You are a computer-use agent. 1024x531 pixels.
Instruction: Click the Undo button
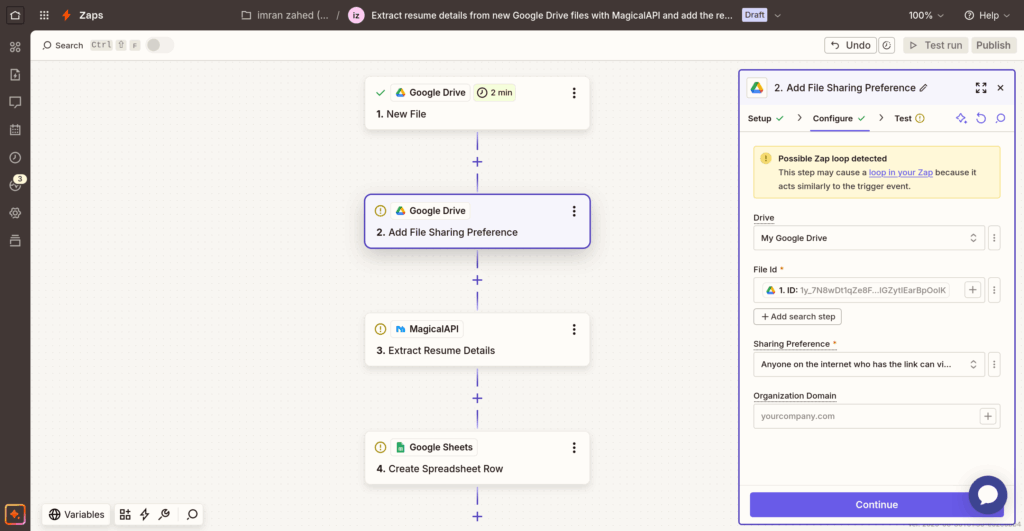click(851, 45)
